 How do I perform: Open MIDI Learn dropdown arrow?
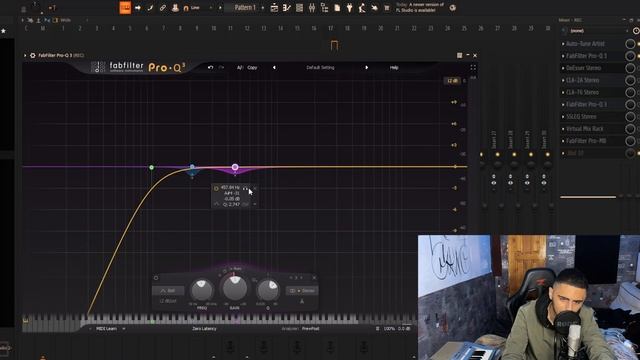(124, 329)
